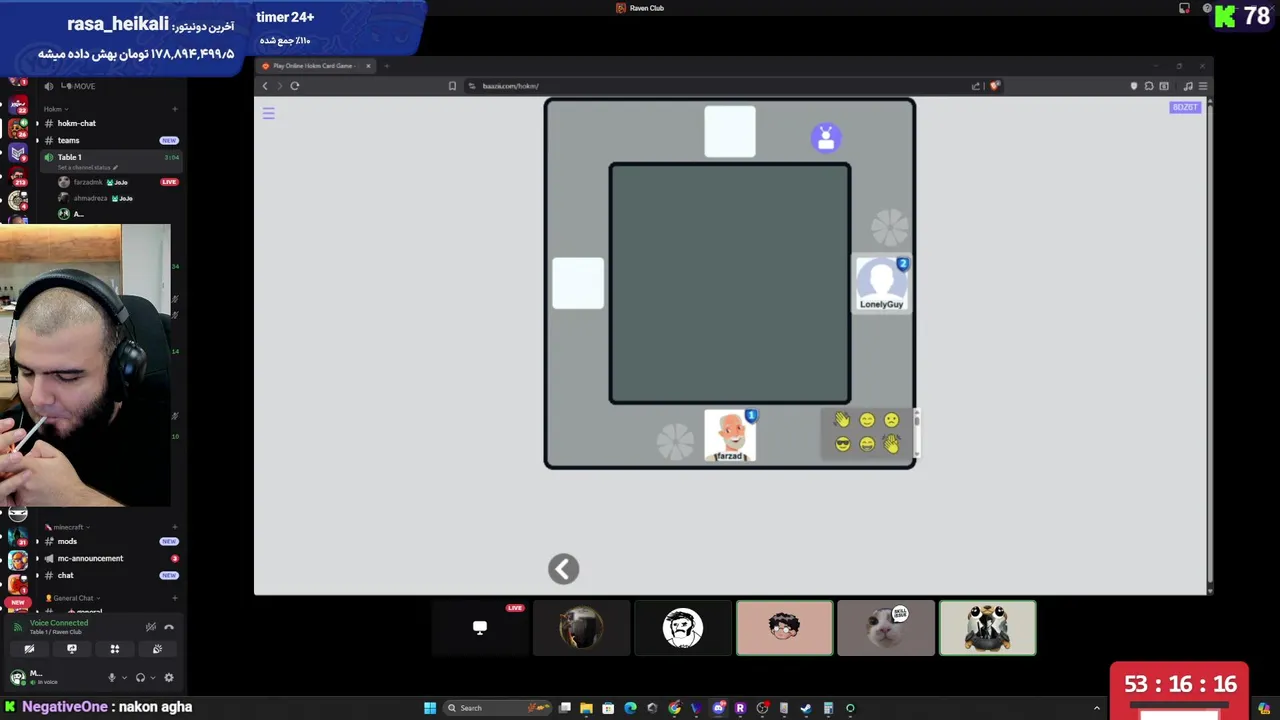The image size is (1280, 720).
Task: Click Set a channel status
Action: pyautogui.click(x=87, y=167)
